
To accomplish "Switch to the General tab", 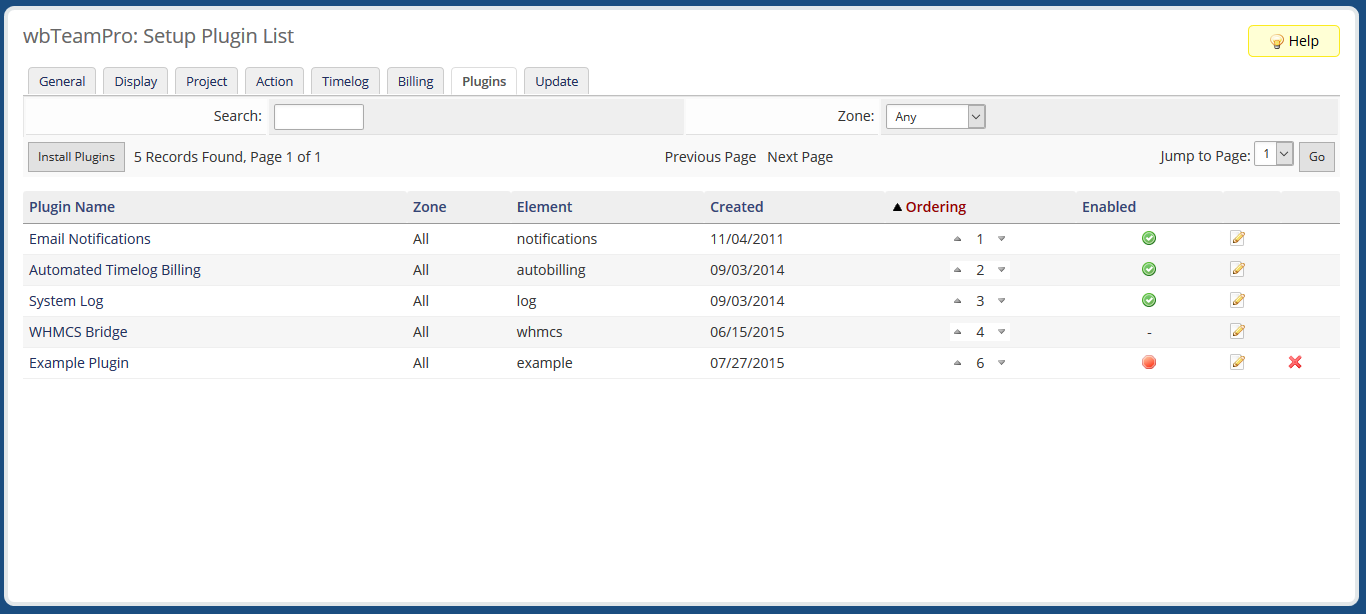I will (x=62, y=82).
